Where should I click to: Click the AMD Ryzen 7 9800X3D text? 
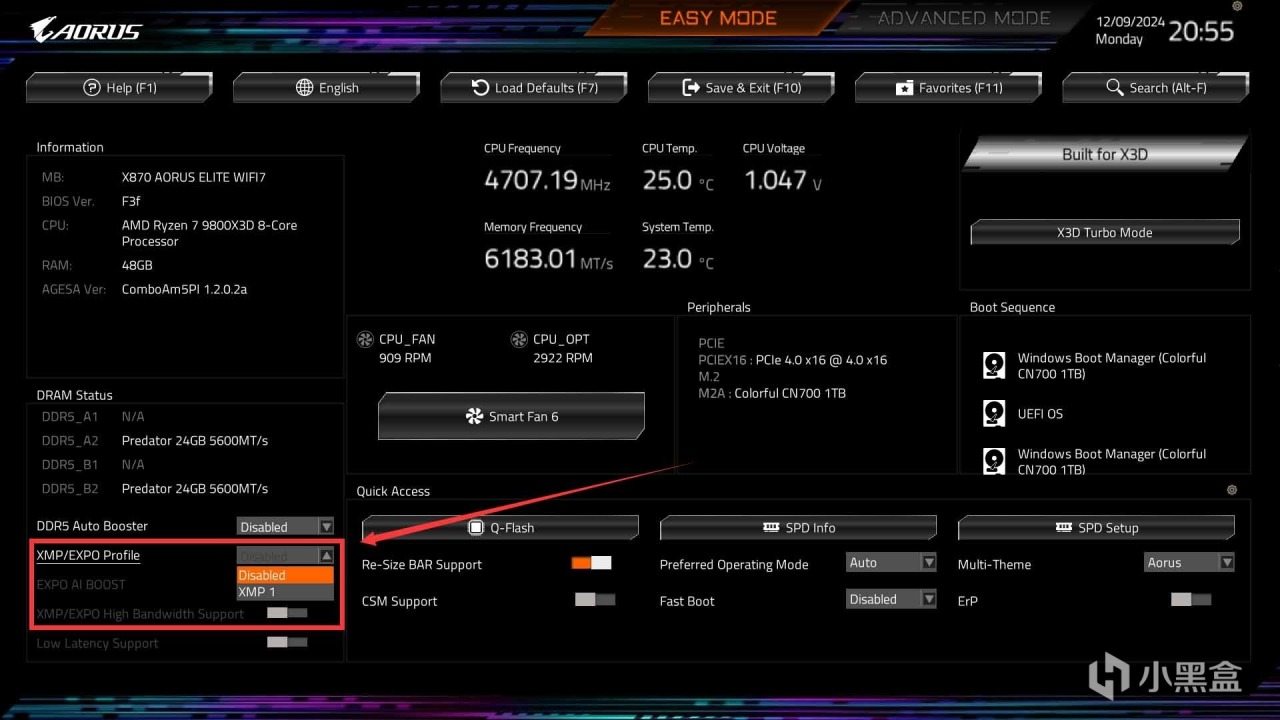pos(210,233)
